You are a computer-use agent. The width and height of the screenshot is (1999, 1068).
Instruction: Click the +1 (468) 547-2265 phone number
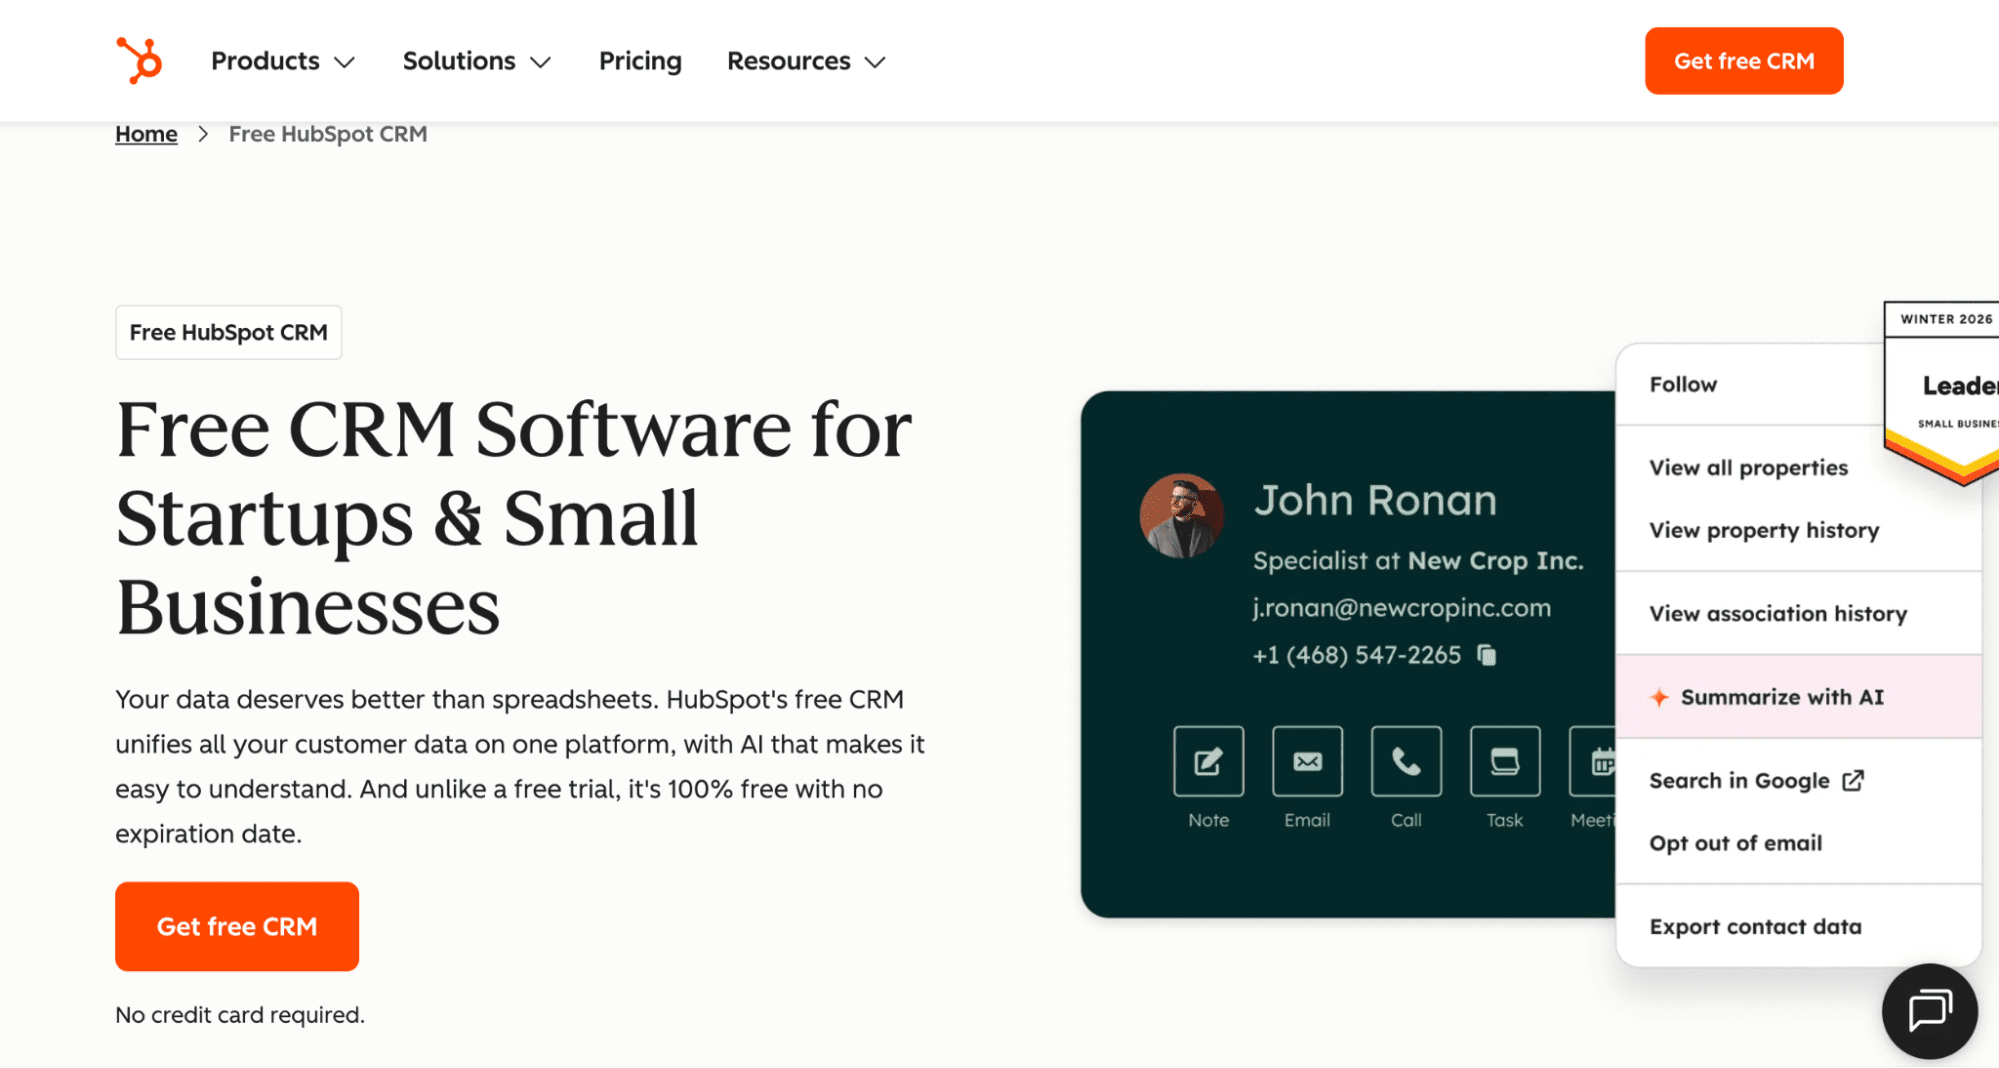pyautogui.click(x=1356, y=655)
